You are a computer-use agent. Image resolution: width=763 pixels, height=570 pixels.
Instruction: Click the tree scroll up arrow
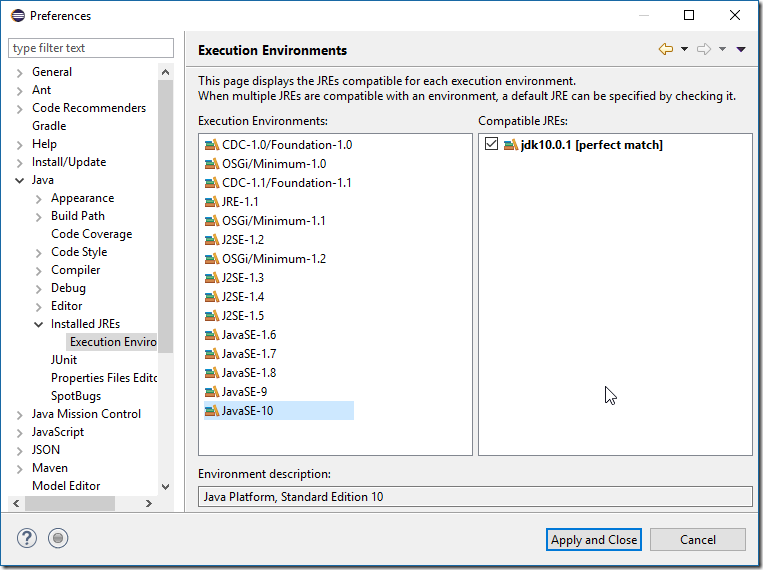(x=165, y=72)
